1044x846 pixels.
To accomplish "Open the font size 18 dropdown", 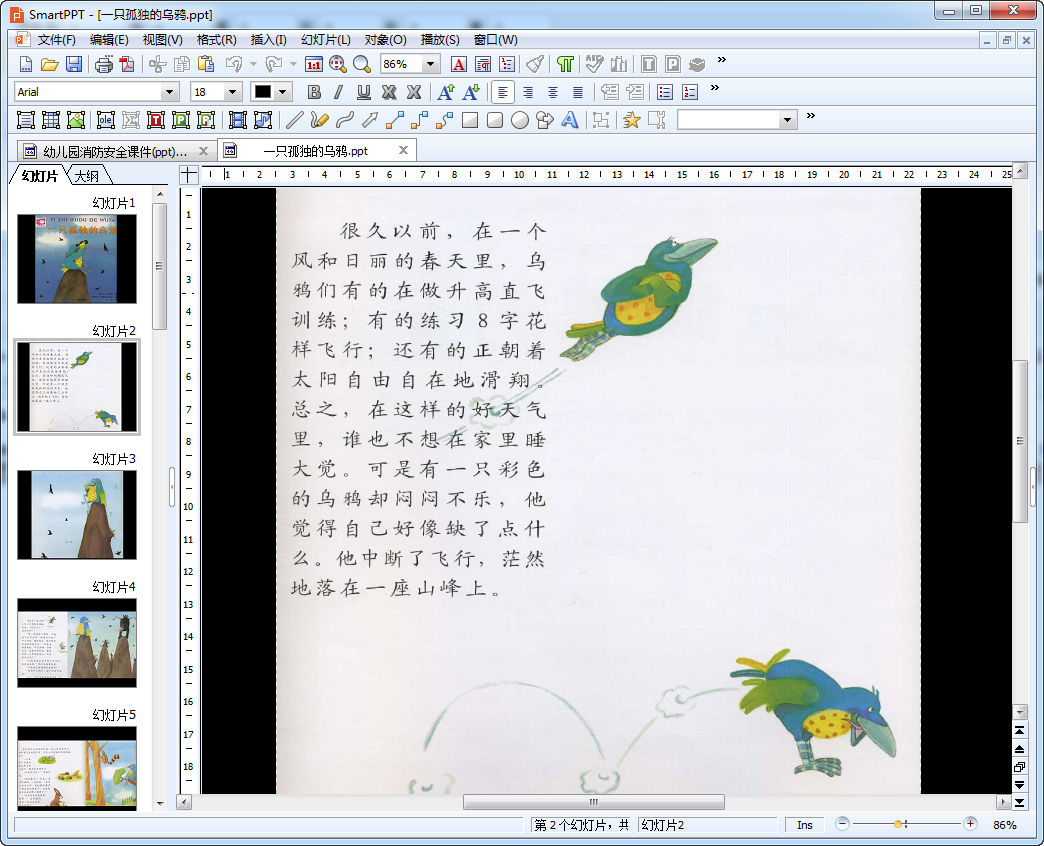I will pos(232,92).
